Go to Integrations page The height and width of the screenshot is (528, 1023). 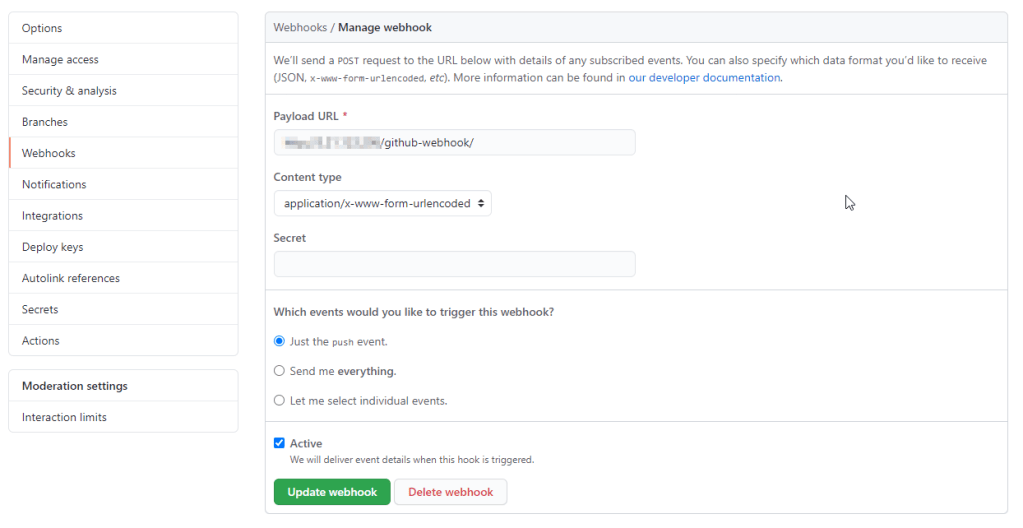(52, 216)
